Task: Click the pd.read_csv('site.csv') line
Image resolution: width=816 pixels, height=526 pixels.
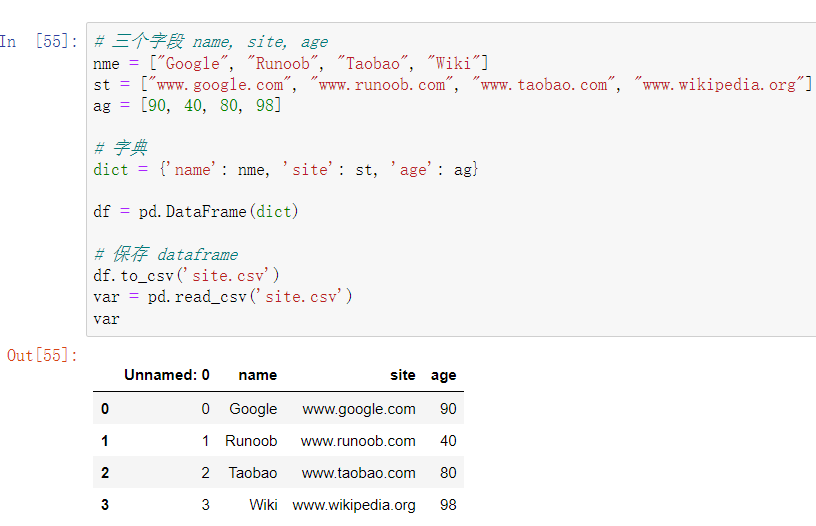Action: (x=223, y=296)
